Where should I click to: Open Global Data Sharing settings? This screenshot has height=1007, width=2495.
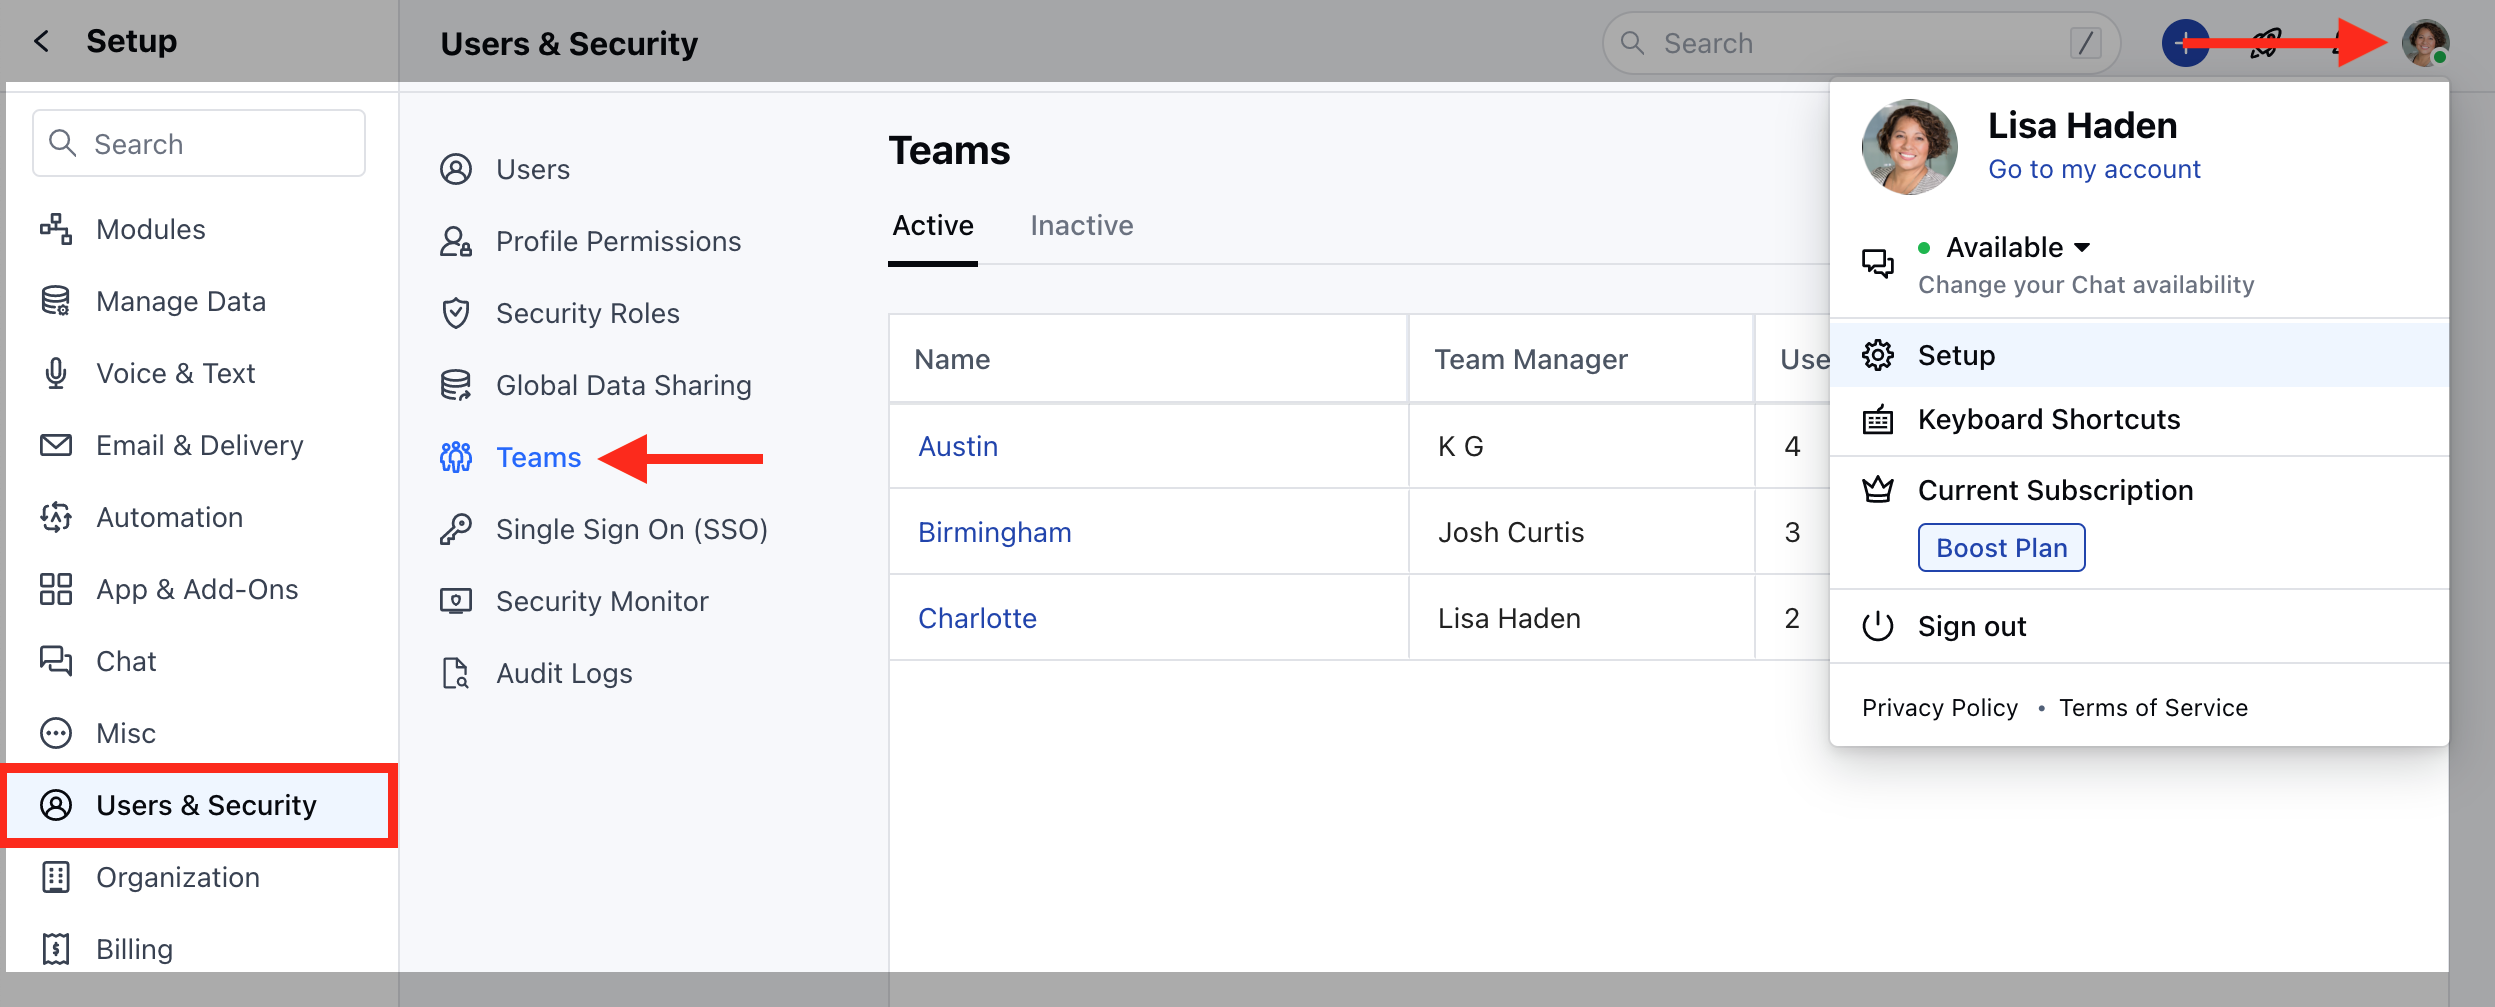[624, 385]
